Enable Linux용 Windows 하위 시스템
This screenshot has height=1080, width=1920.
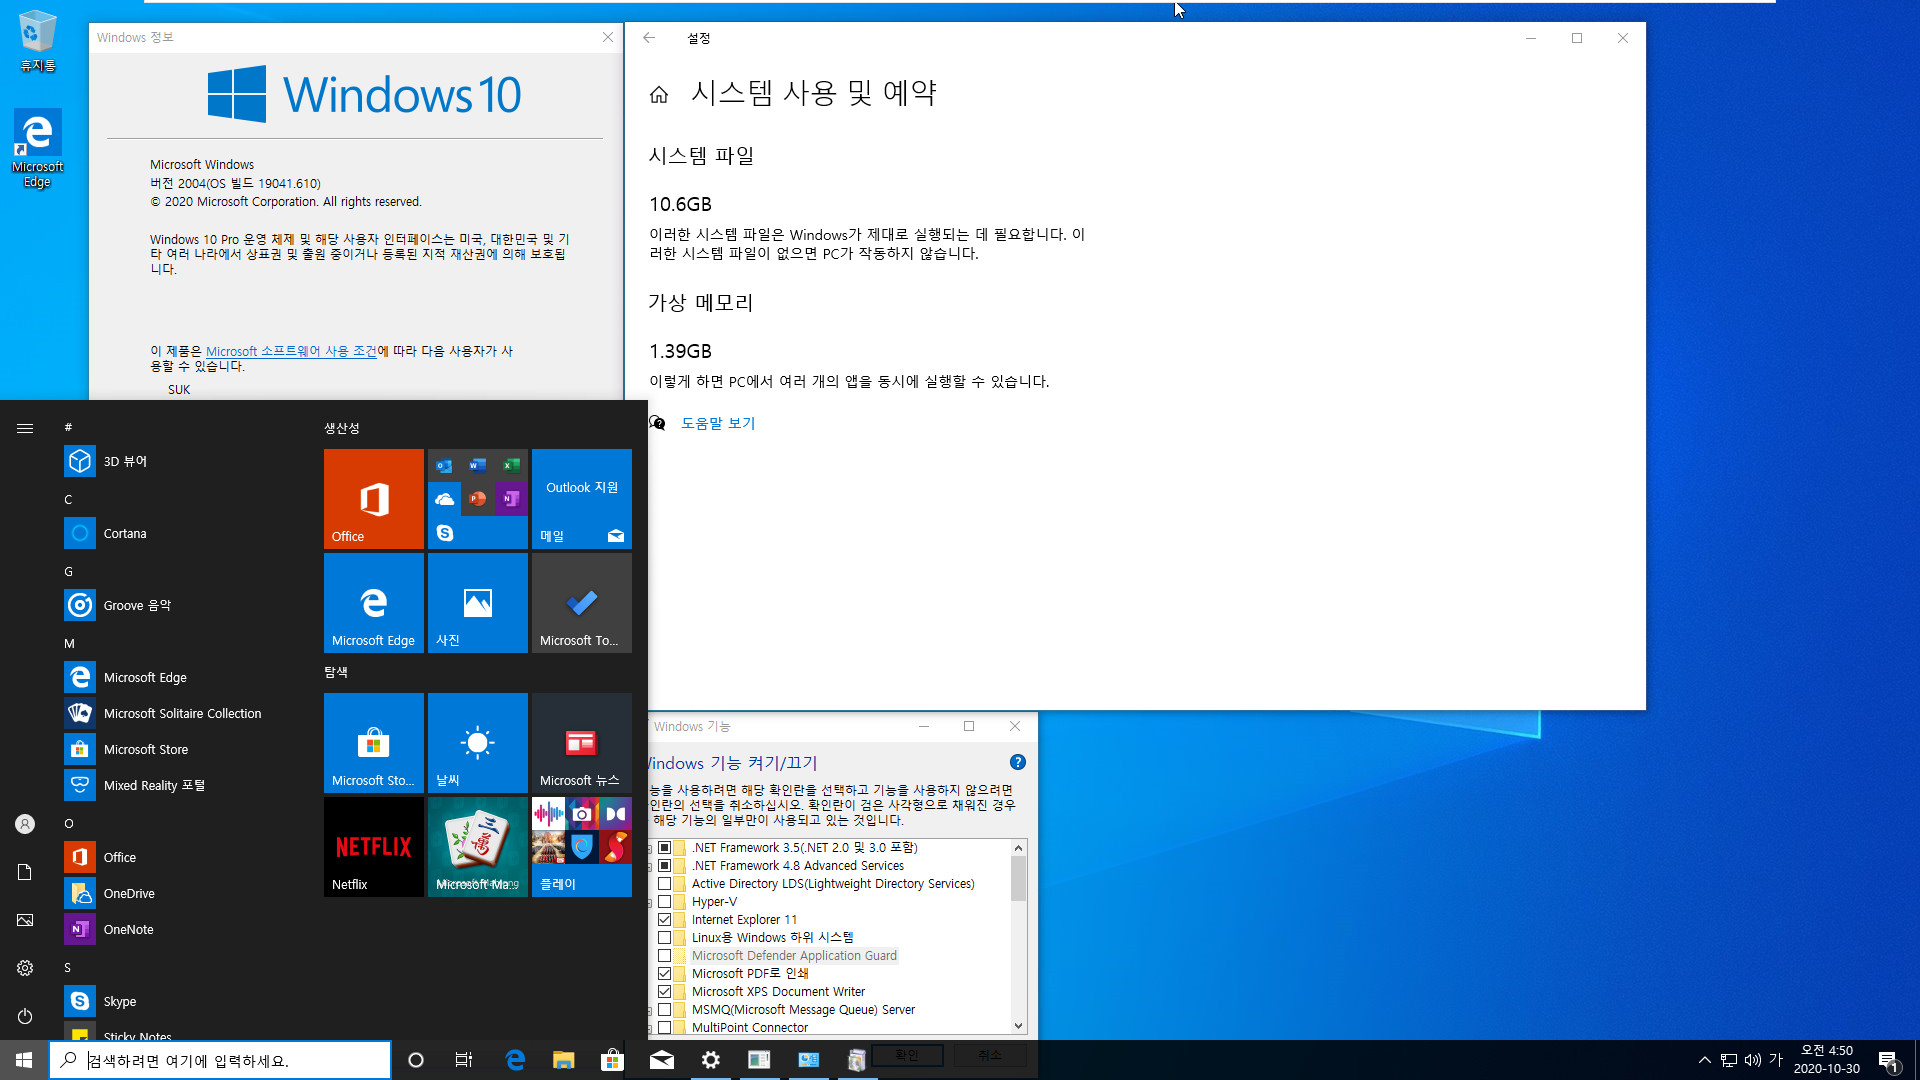click(665, 938)
